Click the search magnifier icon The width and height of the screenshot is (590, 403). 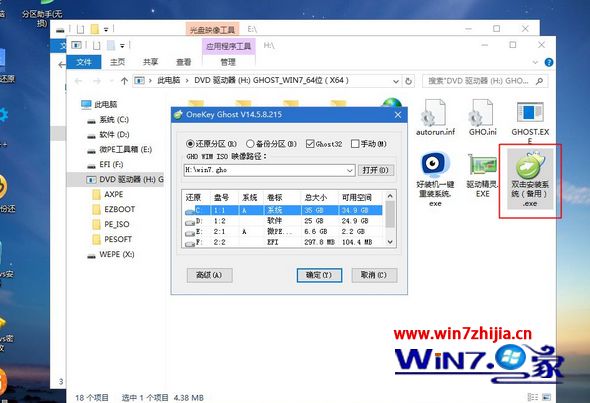point(539,81)
